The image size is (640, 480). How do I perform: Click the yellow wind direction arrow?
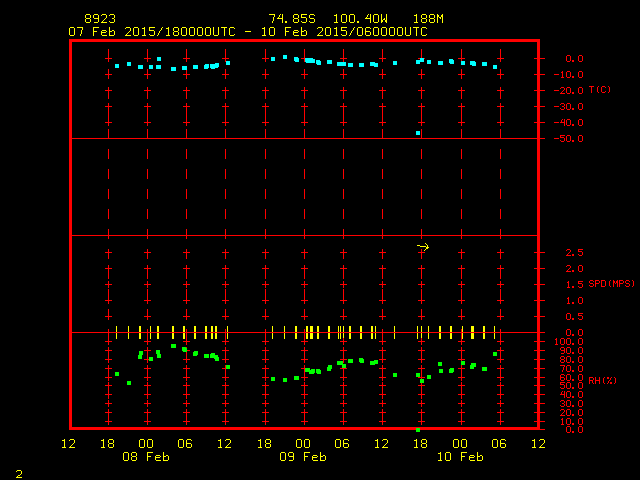(x=423, y=247)
